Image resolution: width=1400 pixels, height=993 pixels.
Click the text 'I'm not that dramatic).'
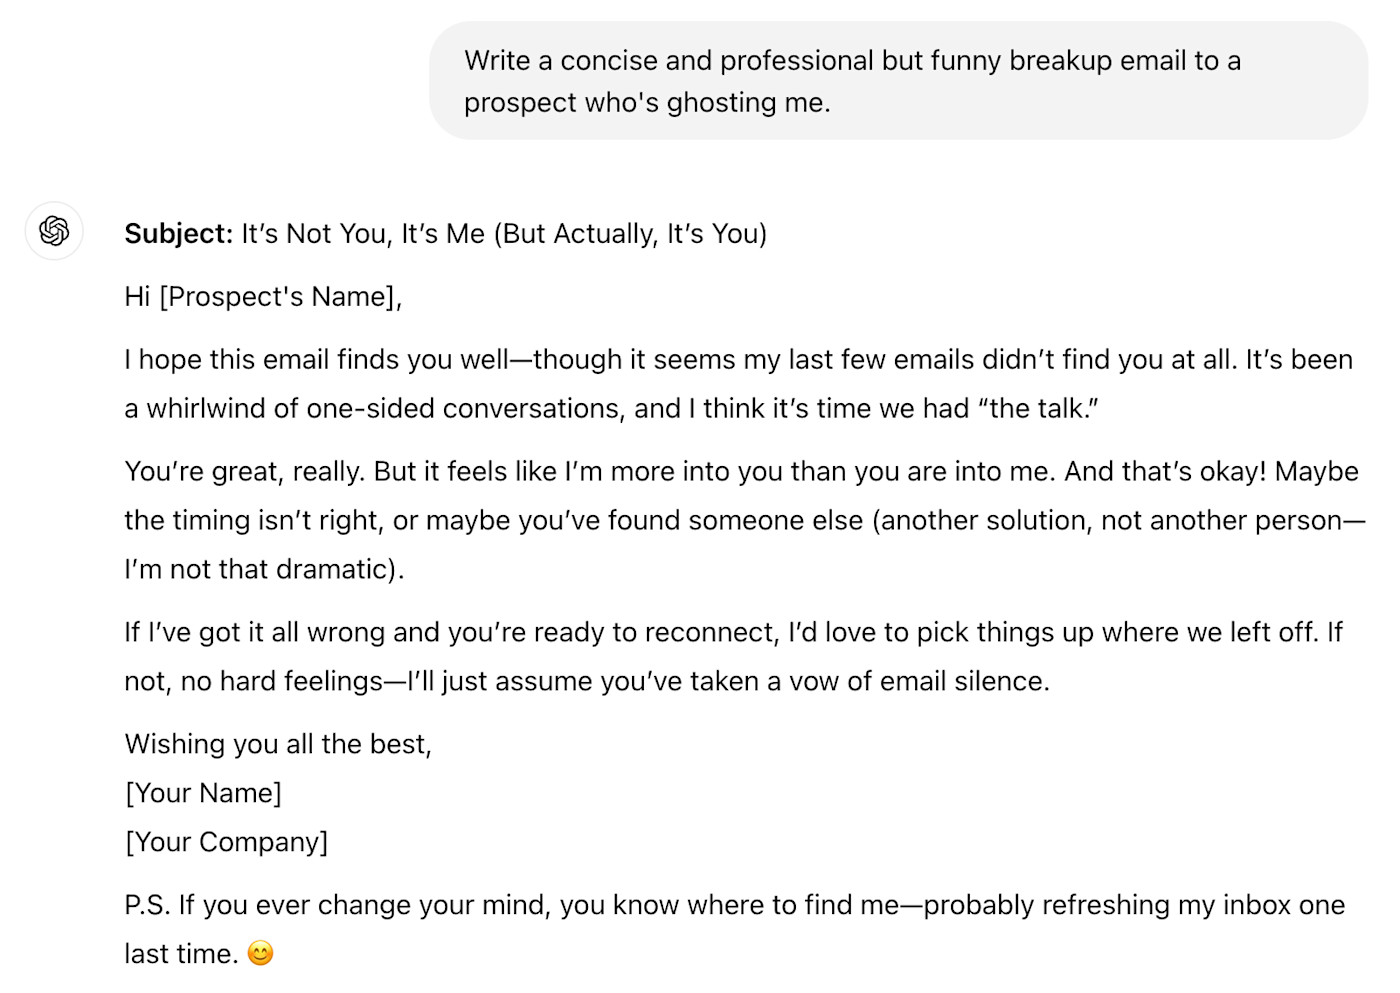[x=264, y=569]
